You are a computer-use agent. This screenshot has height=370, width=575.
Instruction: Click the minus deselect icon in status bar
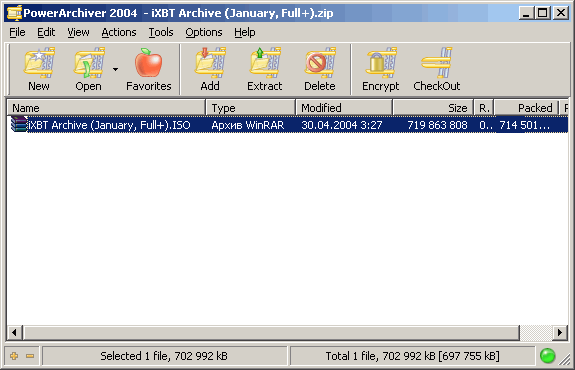[30, 356]
